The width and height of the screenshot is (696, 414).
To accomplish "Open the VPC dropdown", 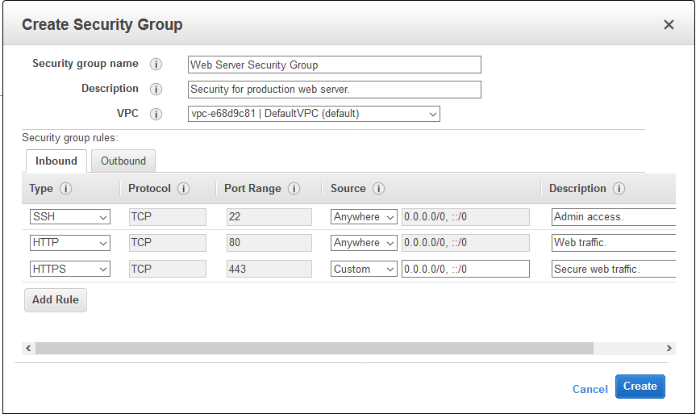I will coord(314,114).
